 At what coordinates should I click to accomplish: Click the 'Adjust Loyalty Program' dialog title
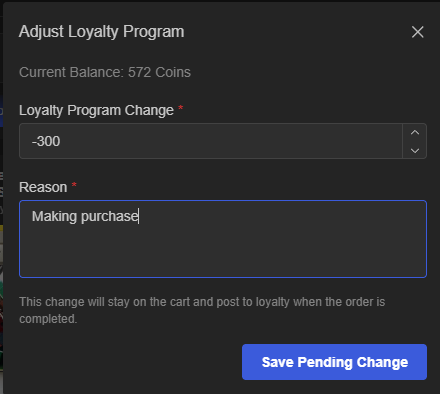(x=102, y=32)
